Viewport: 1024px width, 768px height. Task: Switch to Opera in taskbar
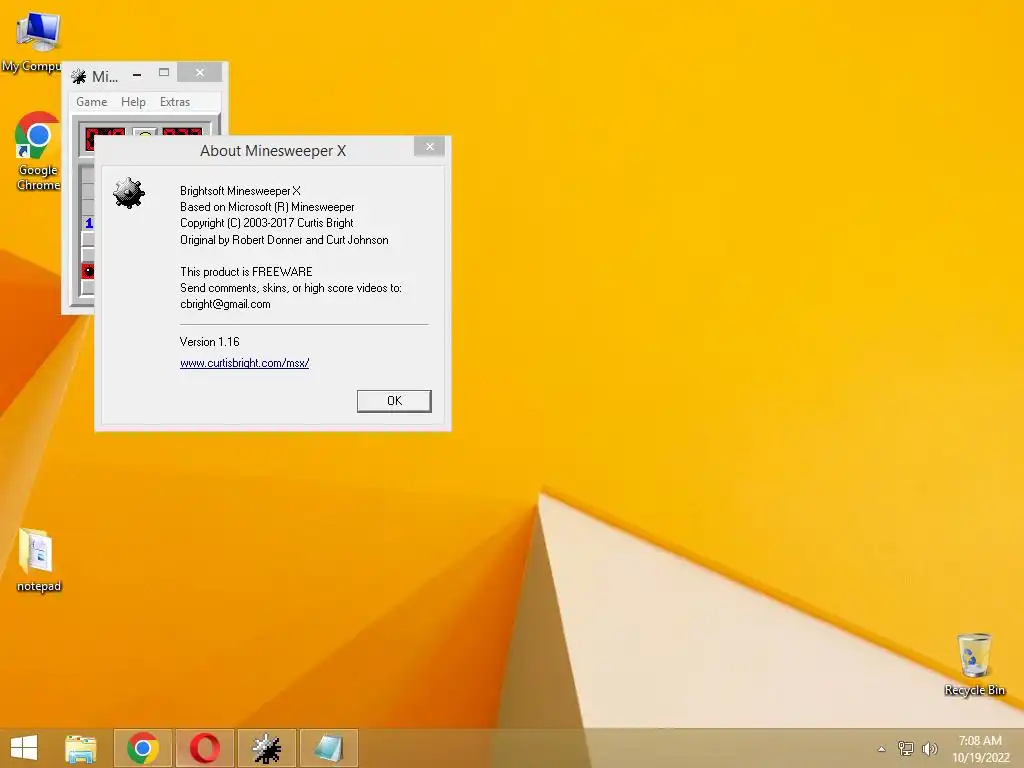[x=205, y=748]
